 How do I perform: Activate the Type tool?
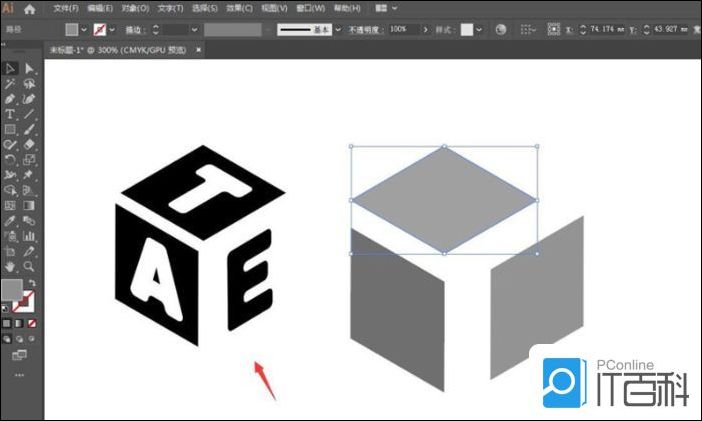[x=10, y=114]
